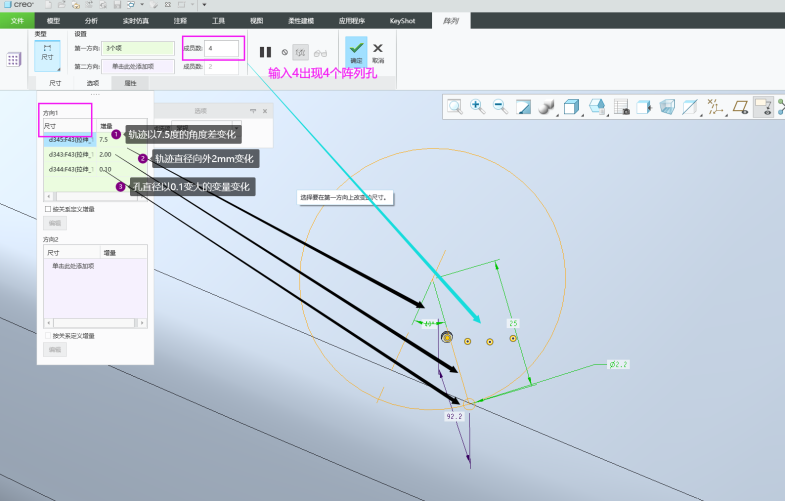Click the 第一方向 collector showing 3个项
This screenshot has width=785, height=501.
point(137,47)
